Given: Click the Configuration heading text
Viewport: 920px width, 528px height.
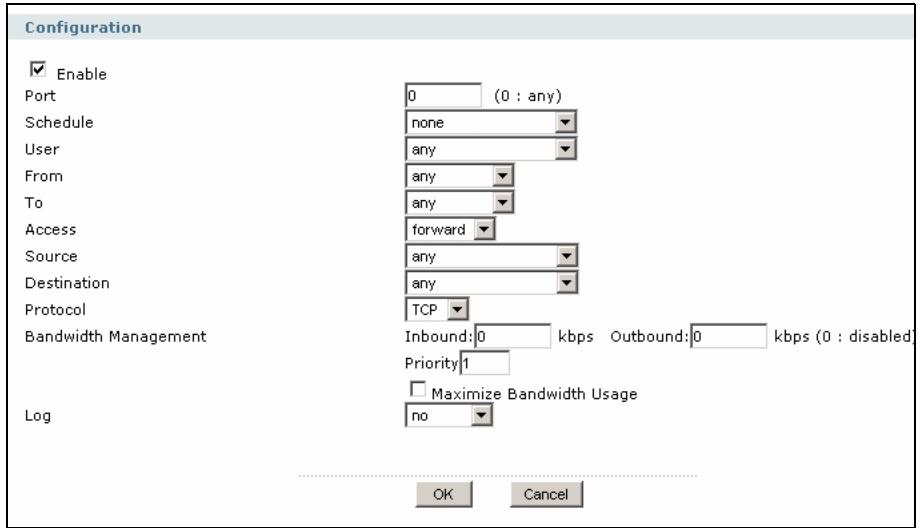Looking at the screenshot, I should click(83, 28).
